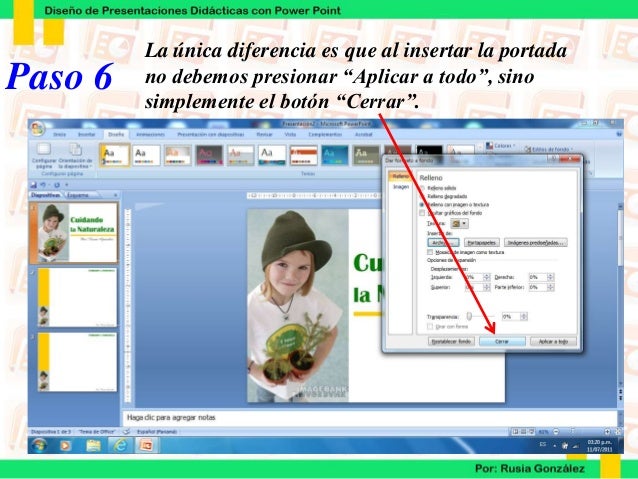This screenshot has width=638, height=479.
Task: Toggle Mosaico de imagen como textura
Action: point(430,252)
